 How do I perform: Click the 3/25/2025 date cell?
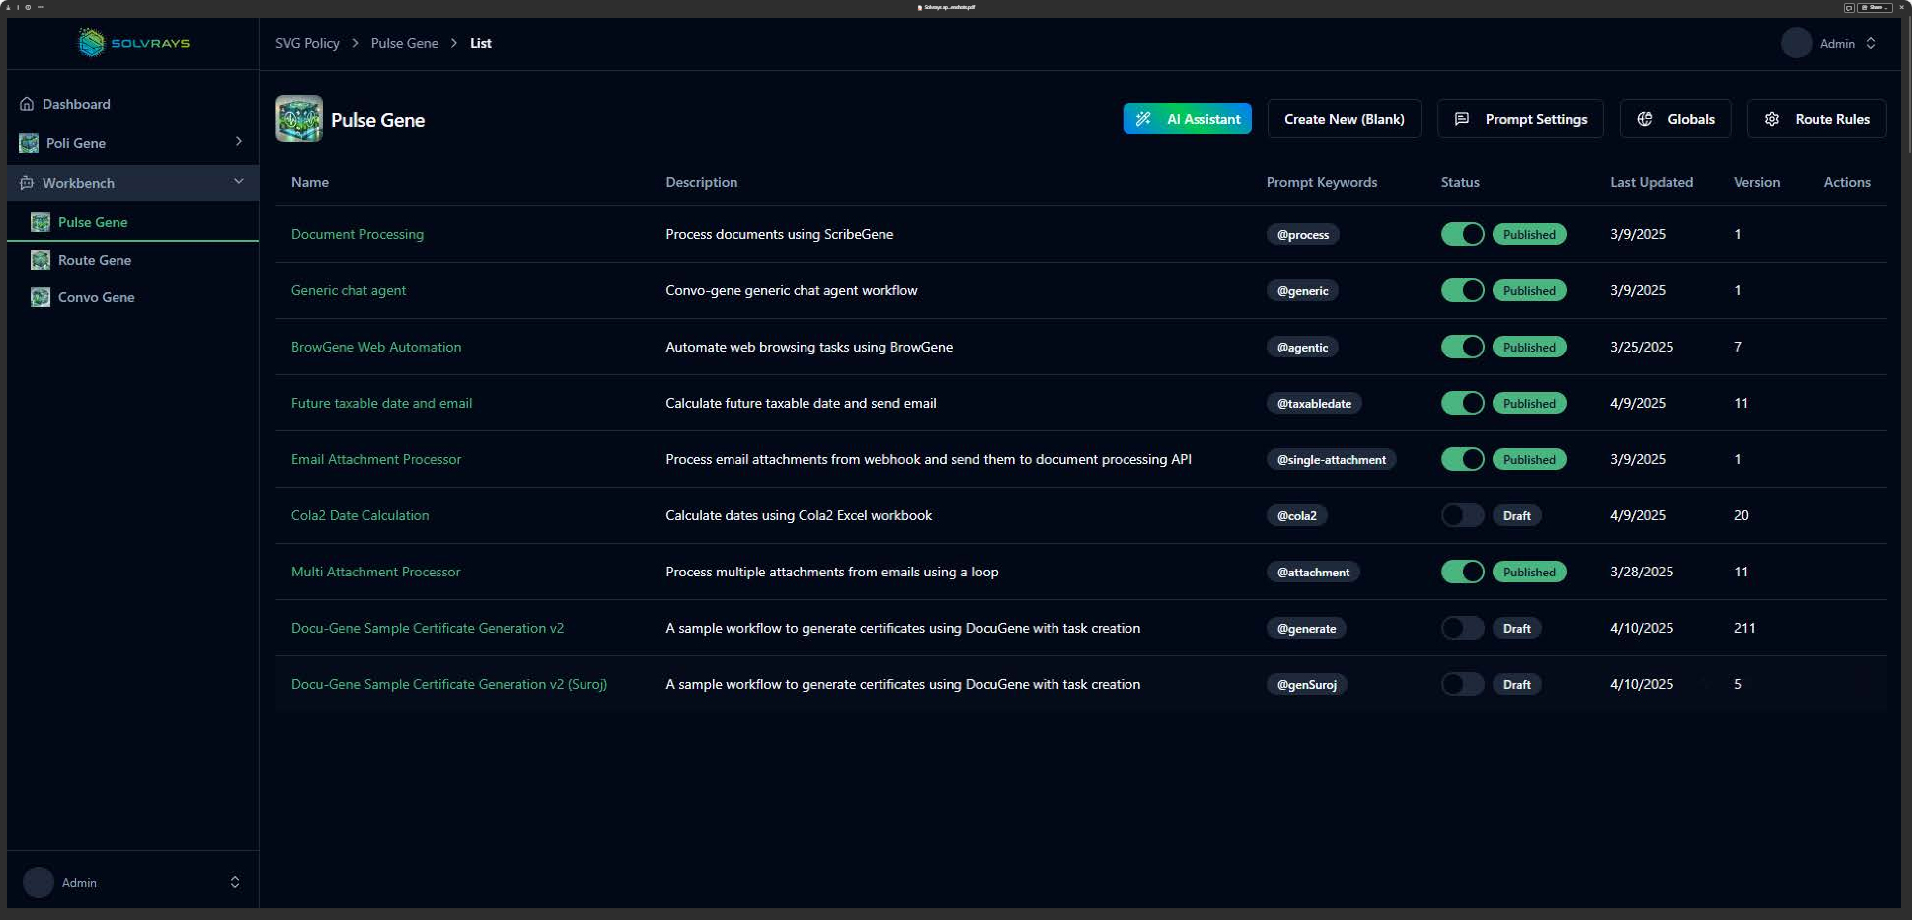1641,347
